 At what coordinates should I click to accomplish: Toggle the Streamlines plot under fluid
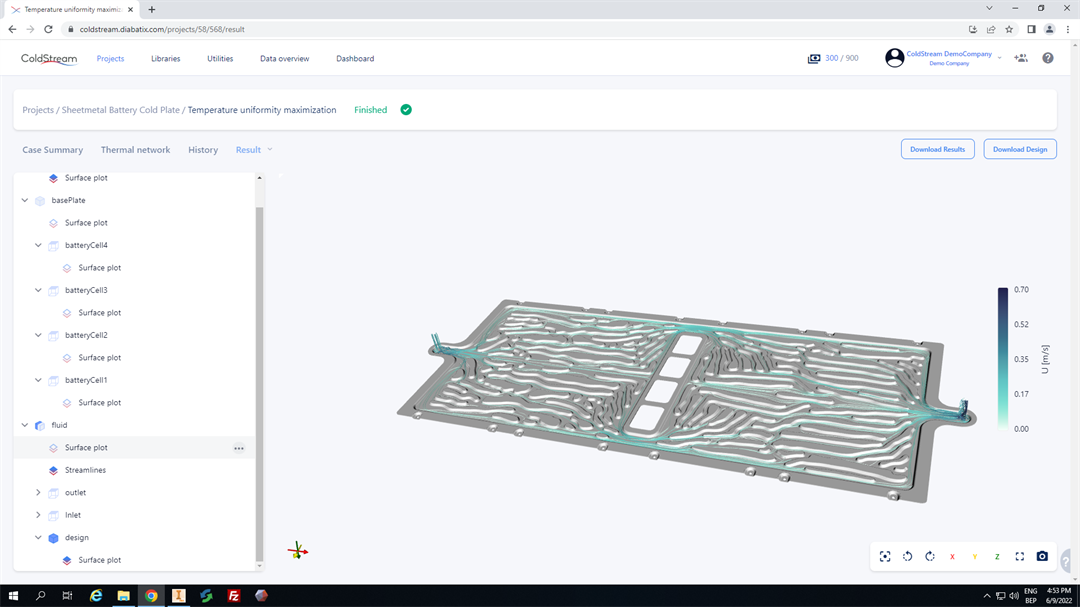[85, 470]
